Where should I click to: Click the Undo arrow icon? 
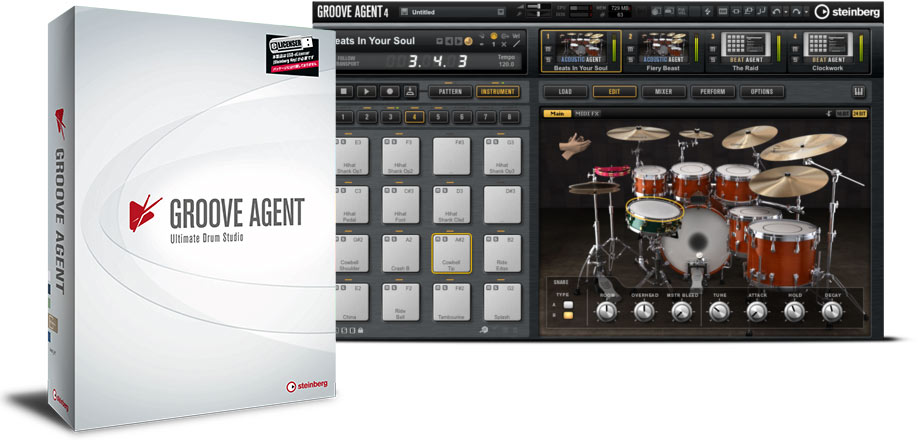(776, 11)
